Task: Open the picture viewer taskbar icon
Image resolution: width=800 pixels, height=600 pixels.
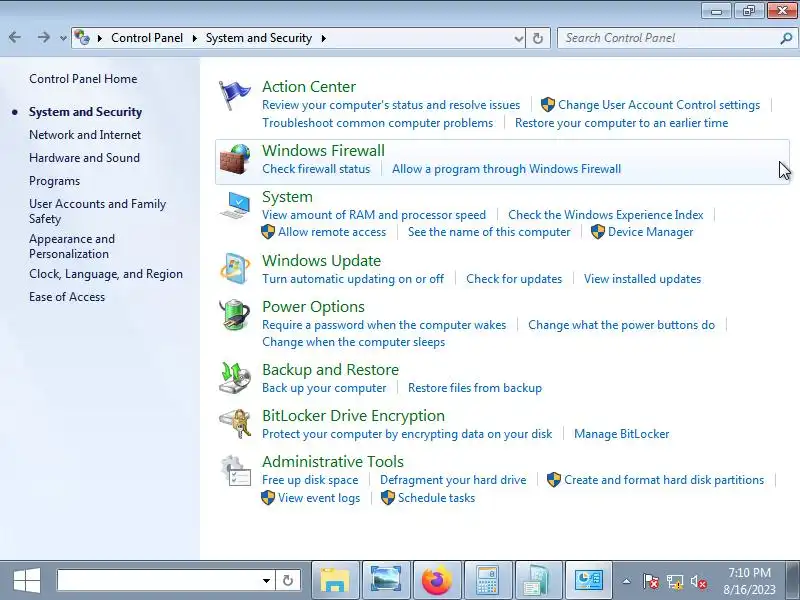Action: coord(386,580)
